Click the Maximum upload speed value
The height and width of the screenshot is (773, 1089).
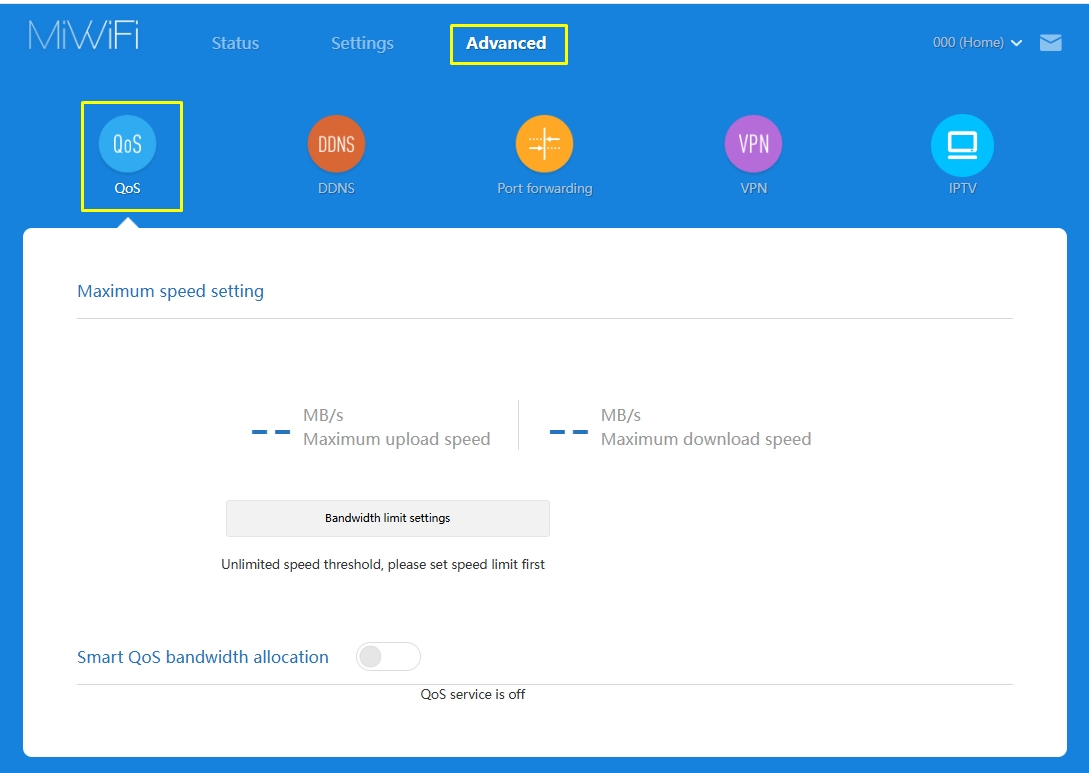271,432
